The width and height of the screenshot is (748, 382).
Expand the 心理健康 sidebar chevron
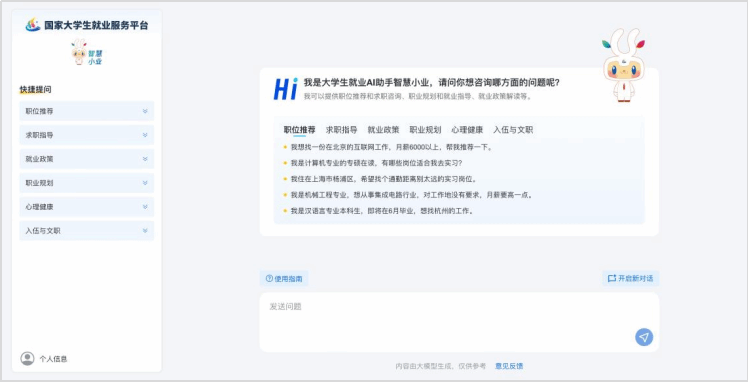tap(145, 207)
